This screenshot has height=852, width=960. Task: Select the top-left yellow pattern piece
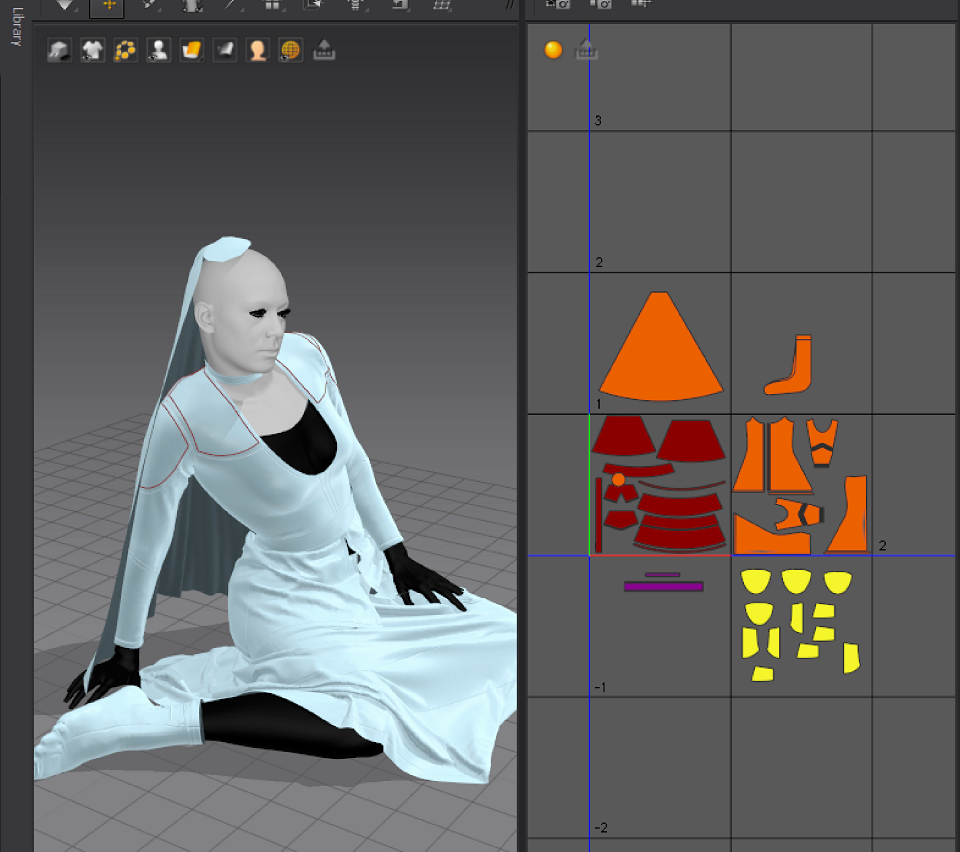click(x=756, y=581)
